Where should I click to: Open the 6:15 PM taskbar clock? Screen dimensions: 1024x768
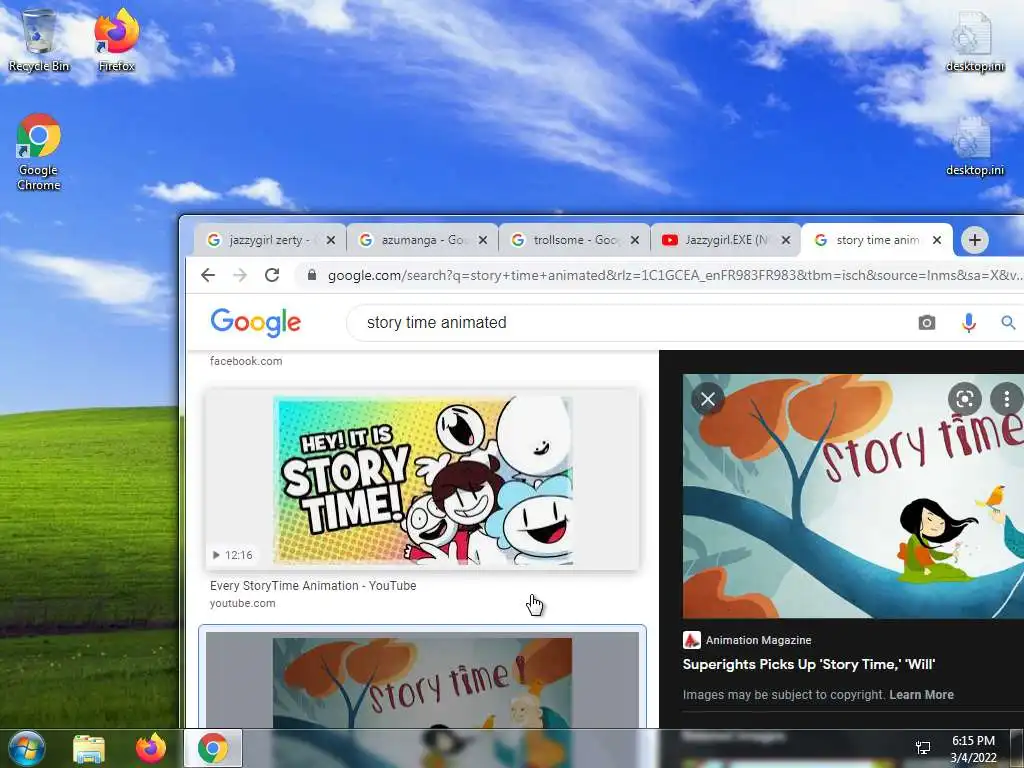(x=973, y=749)
